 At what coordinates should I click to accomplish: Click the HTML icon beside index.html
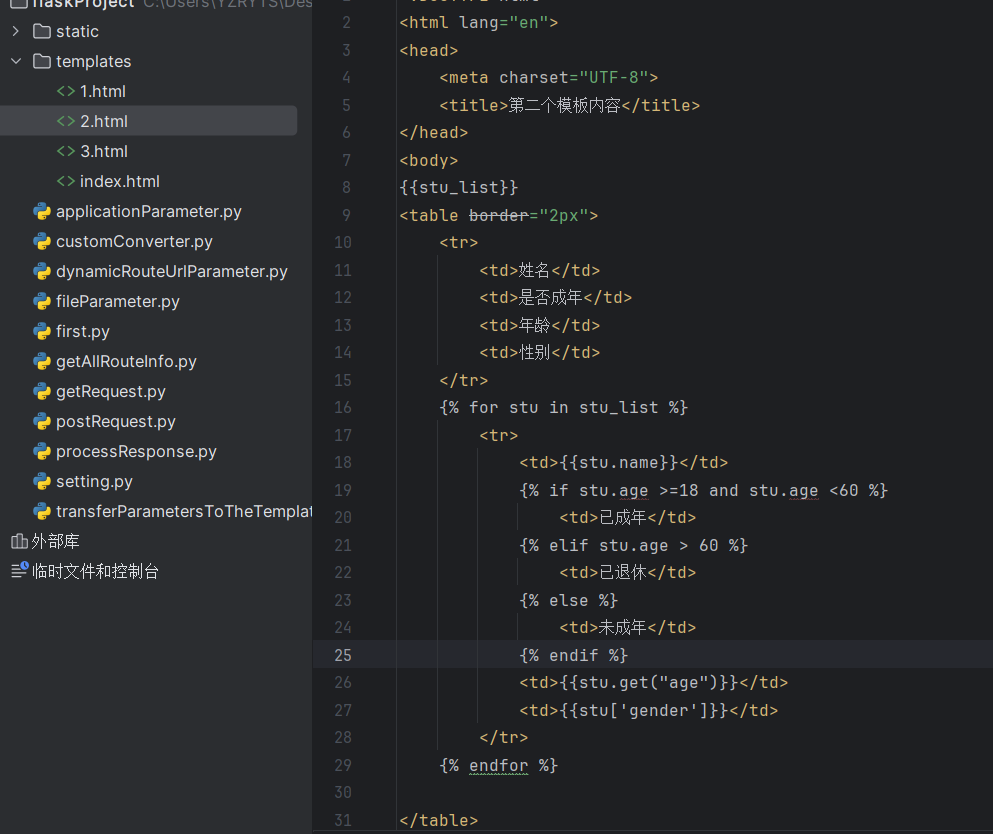tap(66, 181)
